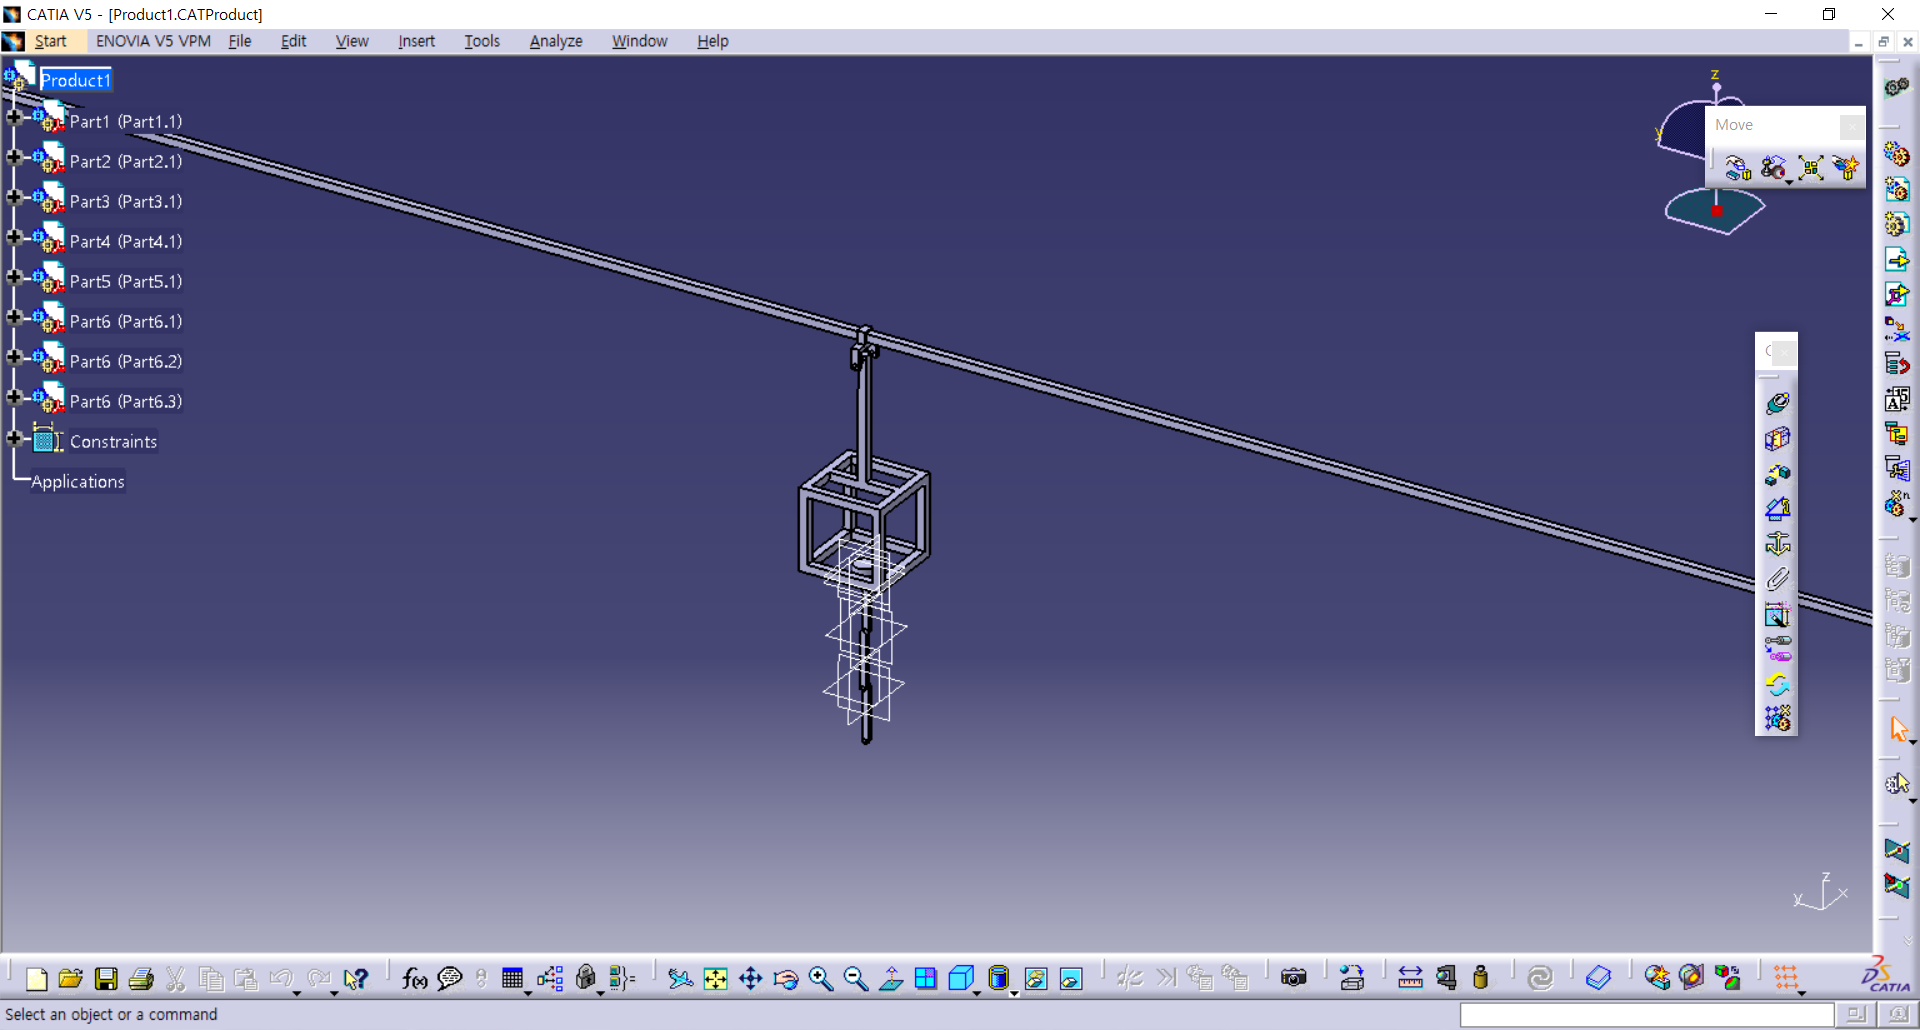Close the Move floating toolbar
This screenshot has width=1920, height=1030.
point(1851,125)
